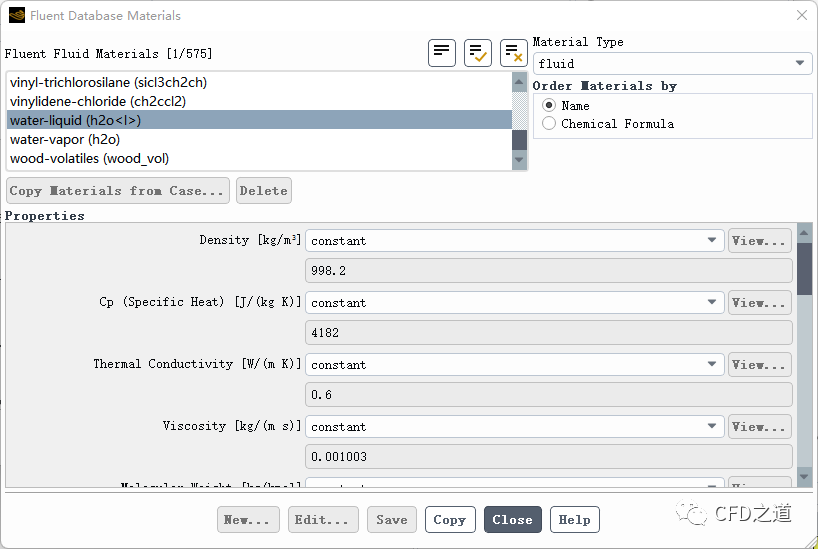Screen dimensions: 818x549
Task: Open the Material Type fluid dropdown
Action: click(672, 64)
